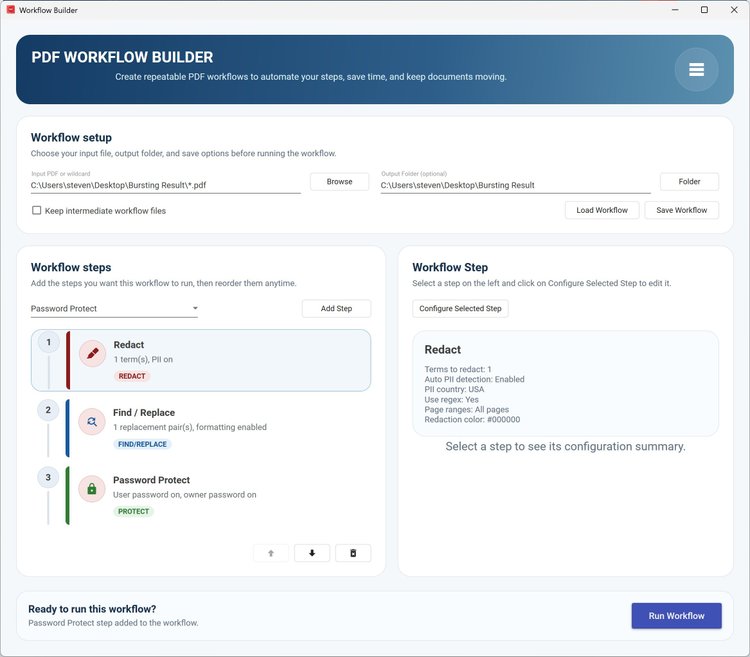Toggle Keep intermediate workflow files checkbox
Screen dimensions: 750x657
point(36,210)
